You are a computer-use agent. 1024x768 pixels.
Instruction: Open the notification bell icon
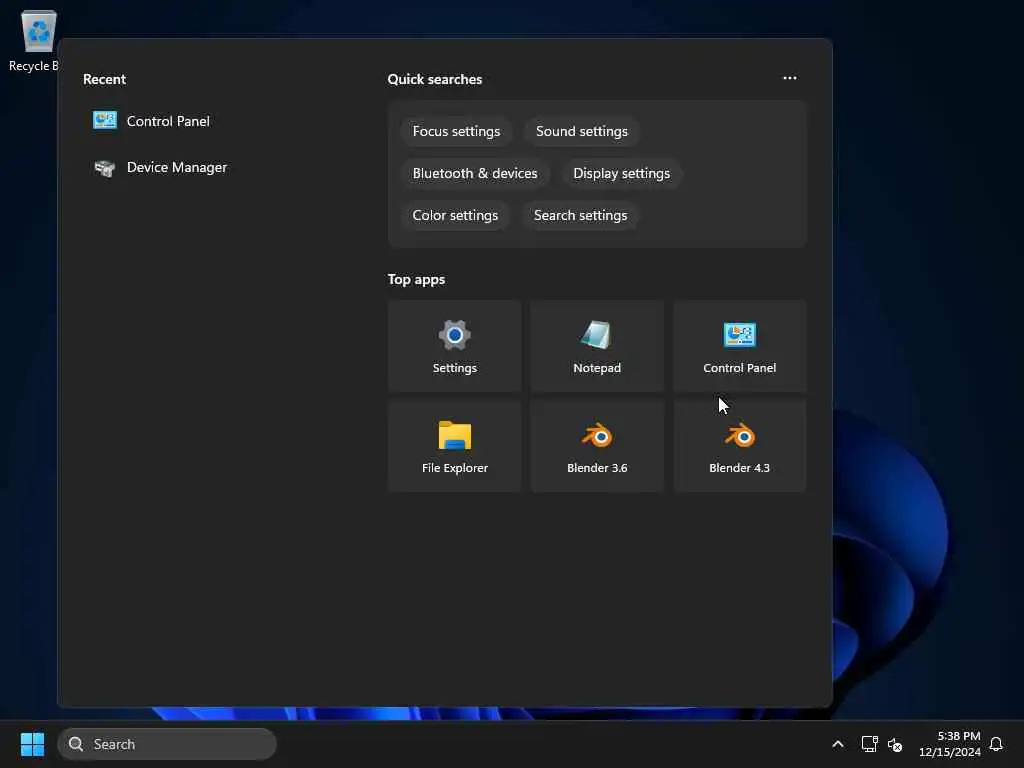[x=996, y=744]
